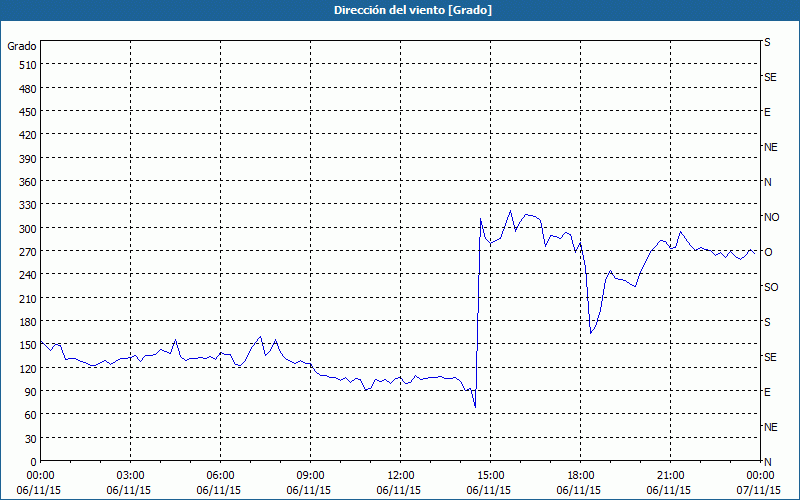This screenshot has width=800, height=500.
Task: Select the 'NE' compass label beside the 30 gridline
Action: [x=771, y=427]
